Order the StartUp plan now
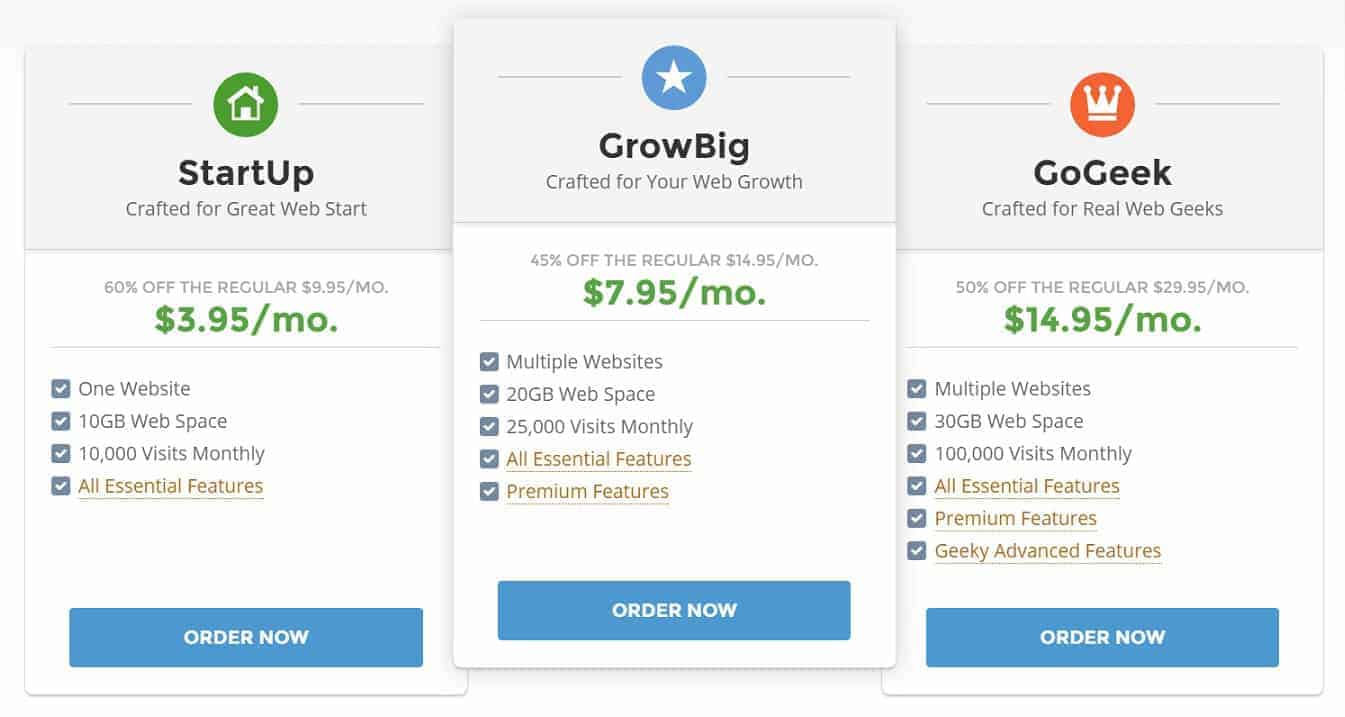 click(x=246, y=637)
